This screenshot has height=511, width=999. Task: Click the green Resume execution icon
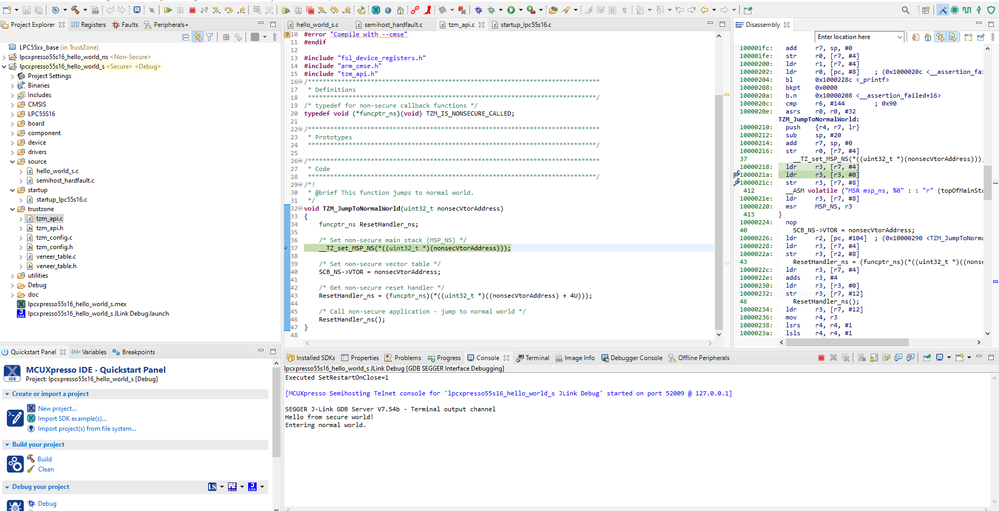(x=167, y=10)
